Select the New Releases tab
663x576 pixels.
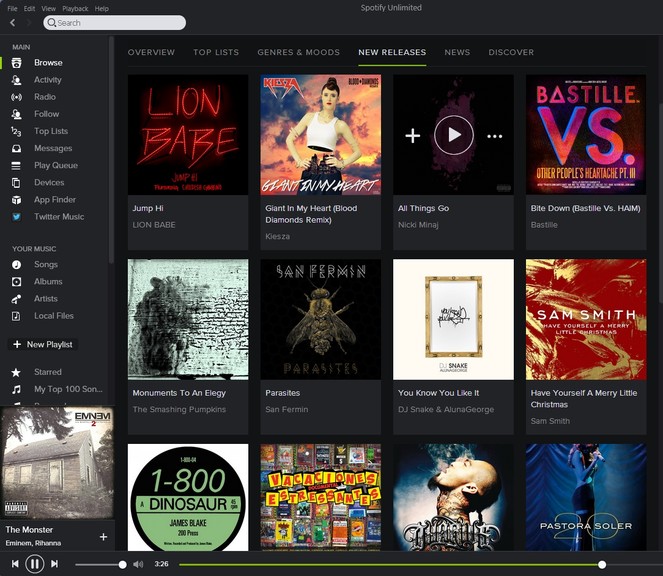pyautogui.click(x=392, y=52)
